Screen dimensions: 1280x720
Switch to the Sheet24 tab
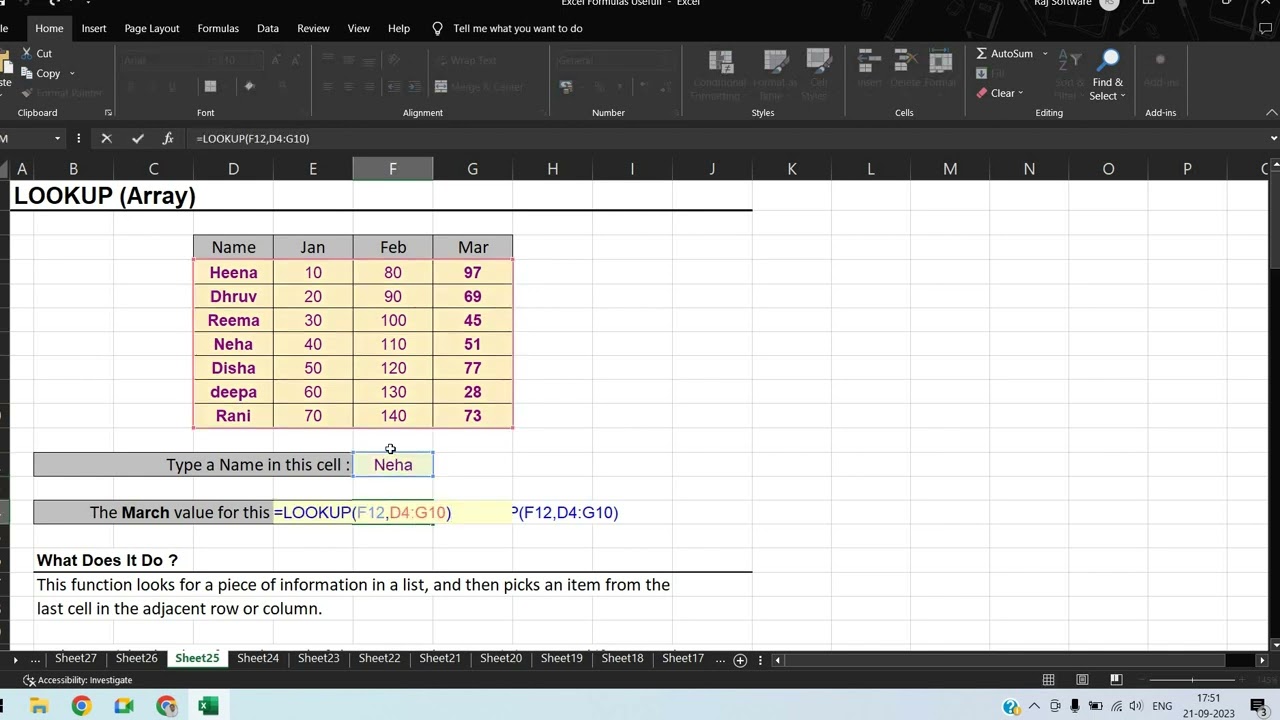click(x=258, y=658)
